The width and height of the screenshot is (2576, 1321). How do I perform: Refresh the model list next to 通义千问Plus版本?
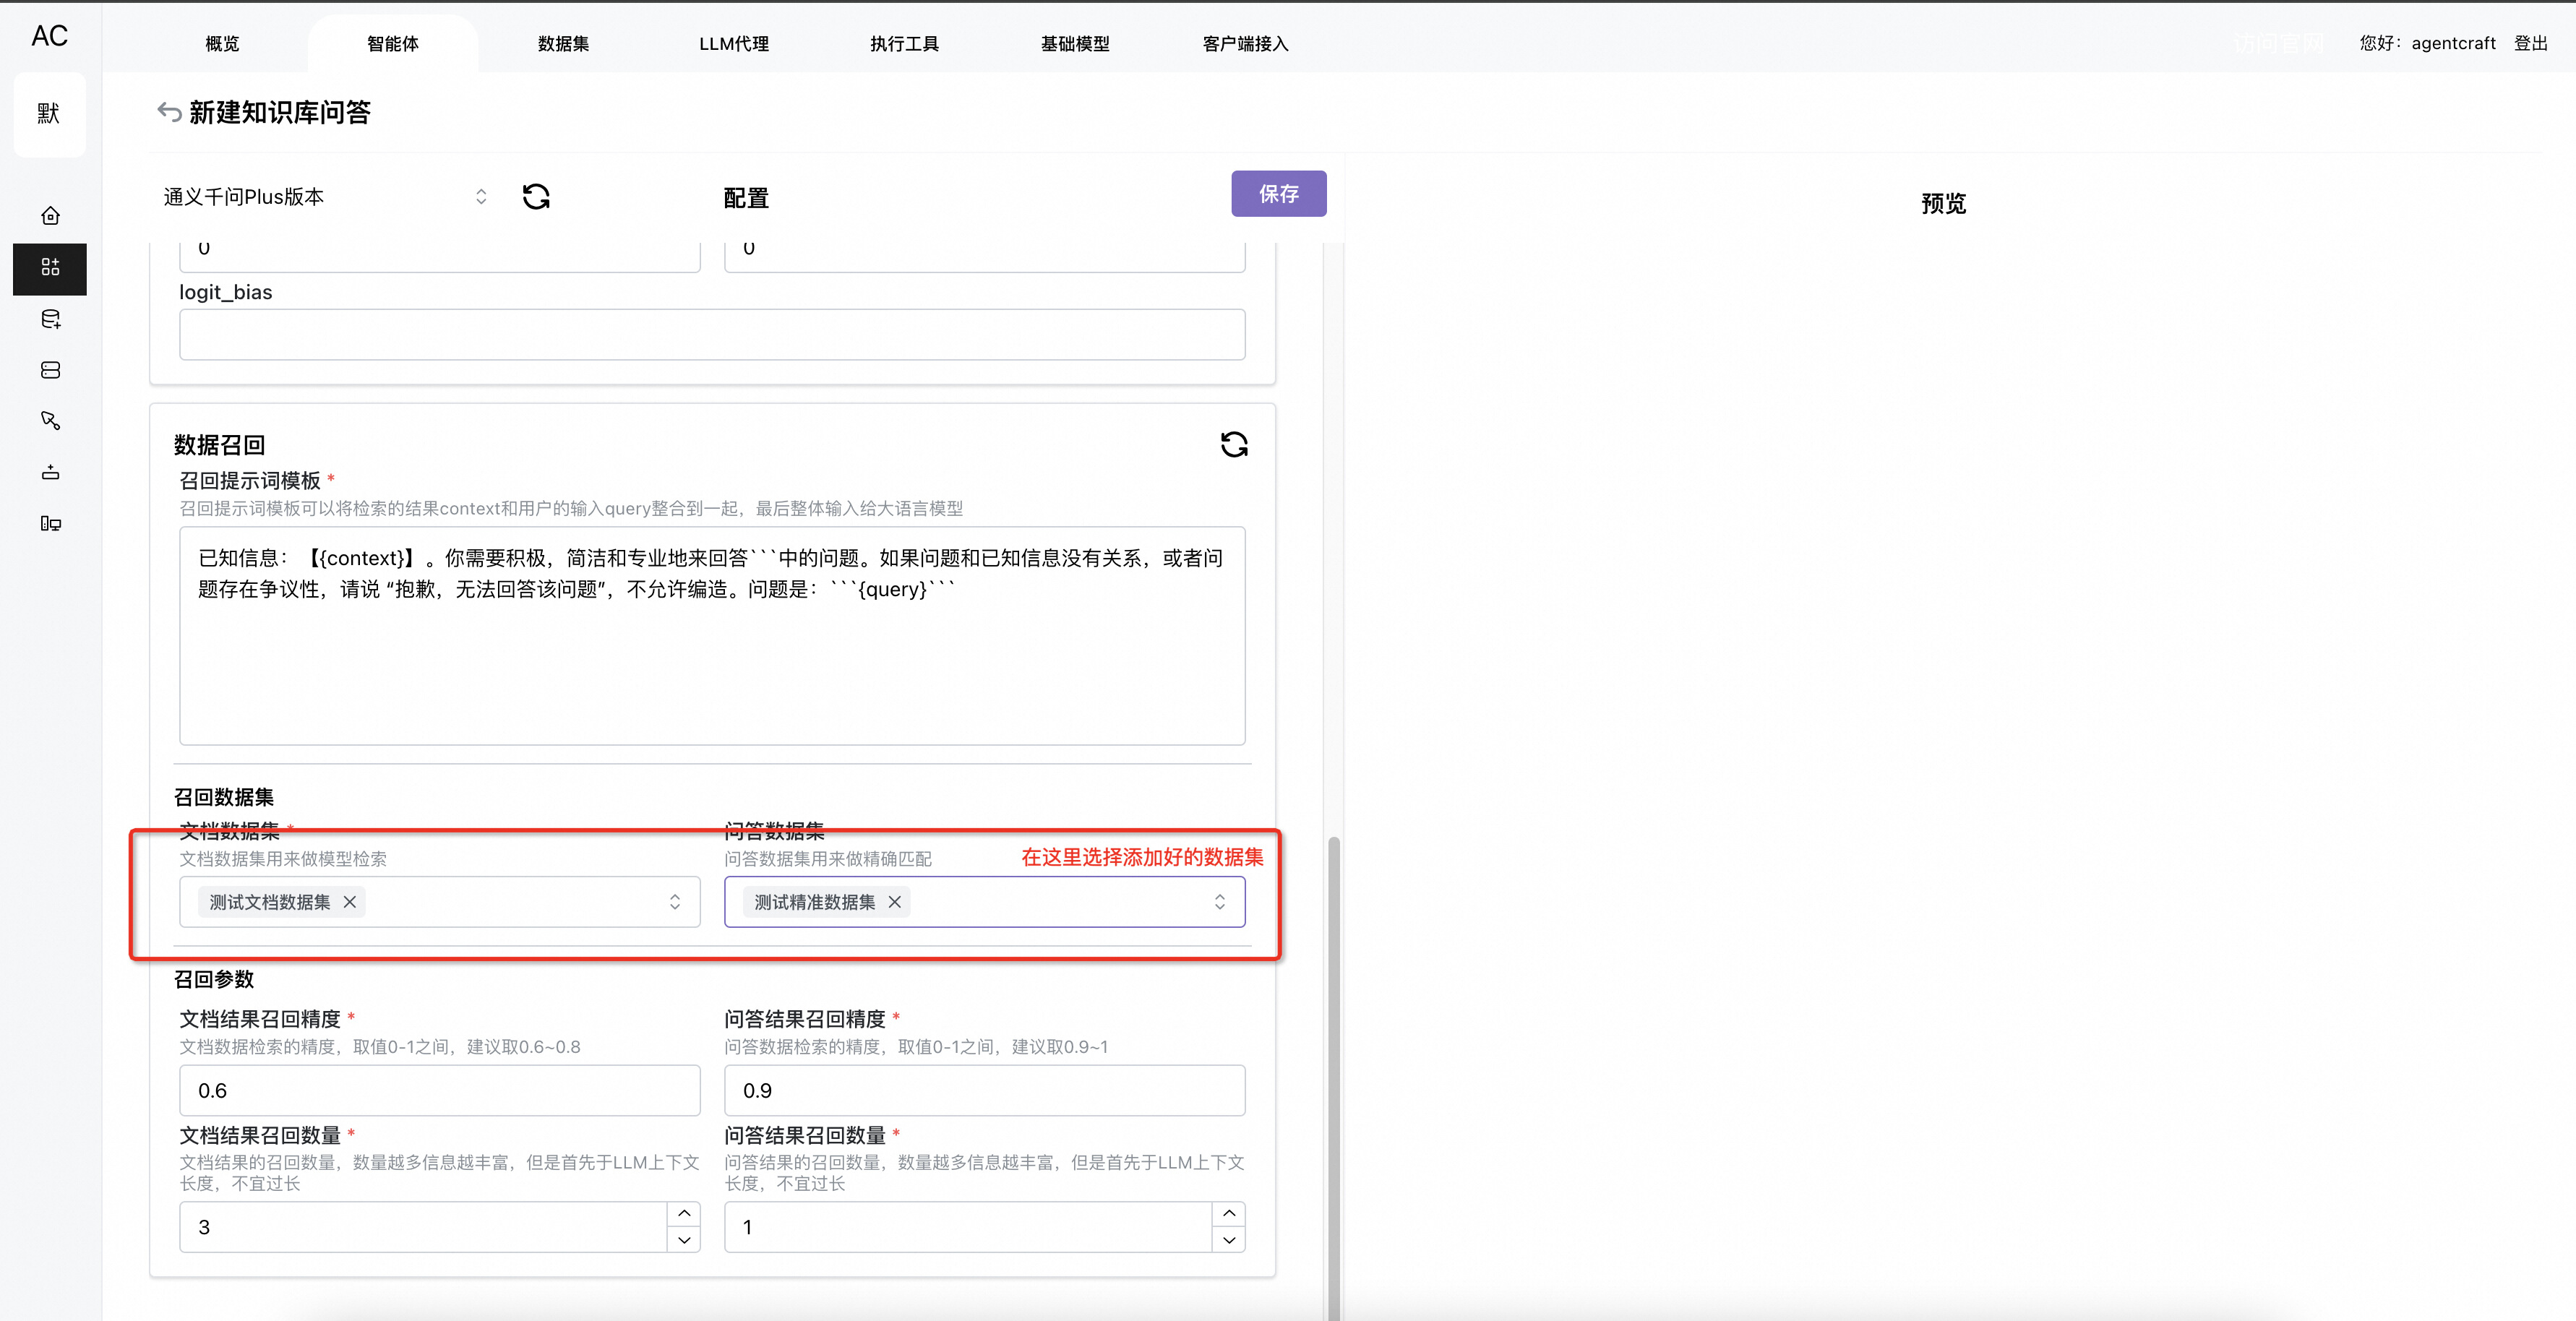[x=536, y=196]
